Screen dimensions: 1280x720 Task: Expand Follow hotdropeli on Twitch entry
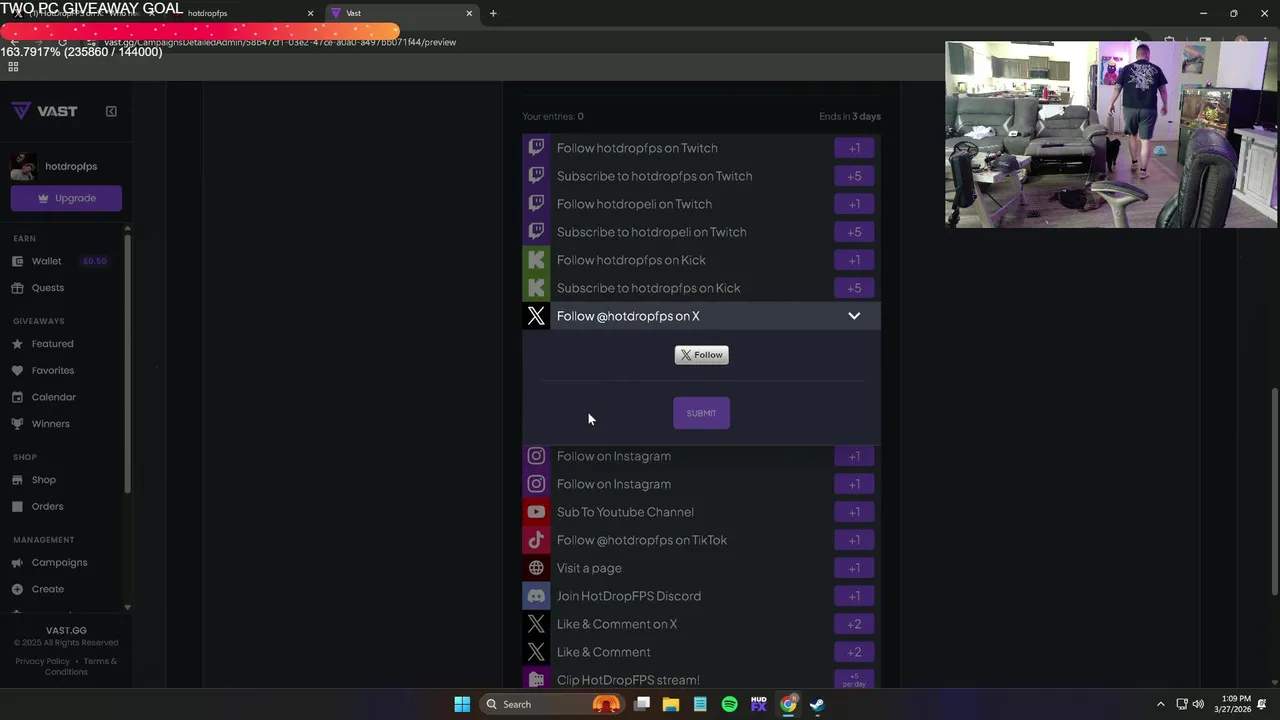pos(701,204)
